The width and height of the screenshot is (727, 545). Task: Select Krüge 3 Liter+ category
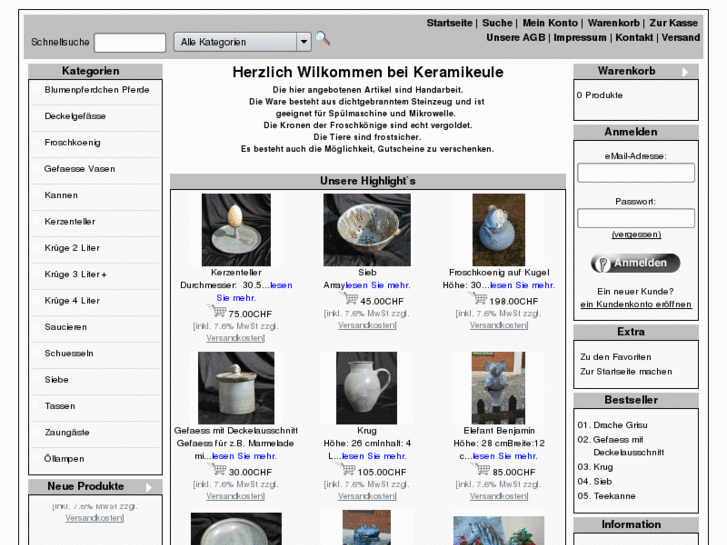tap(75, 274)
